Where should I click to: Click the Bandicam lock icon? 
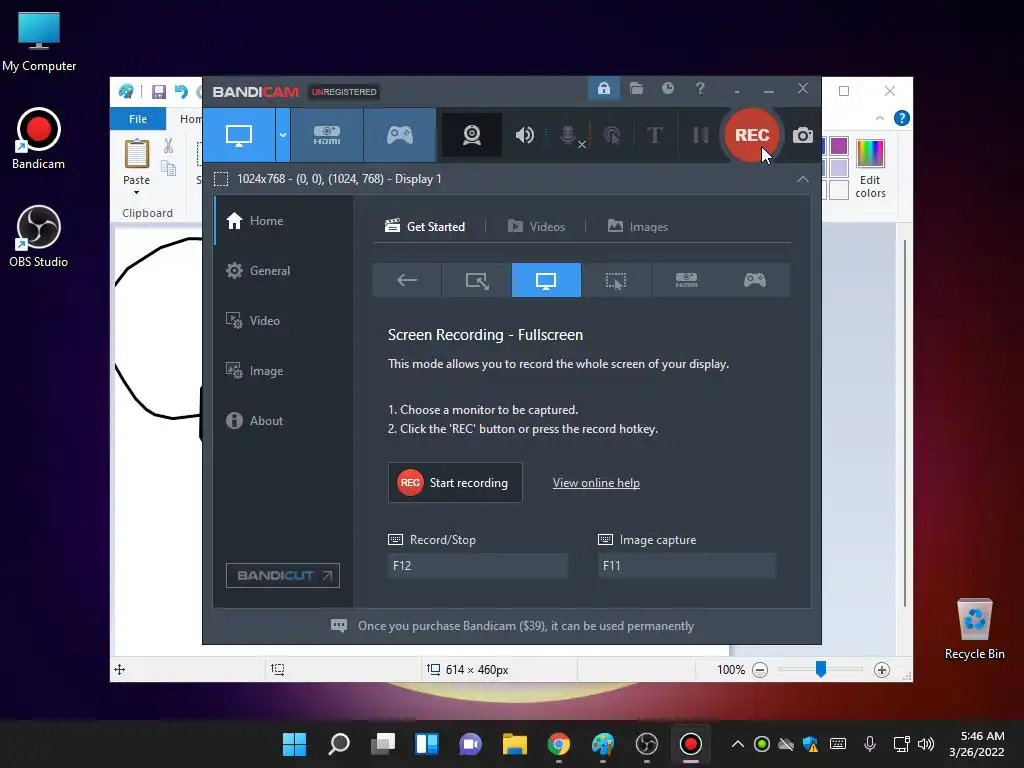click(604, 88)
